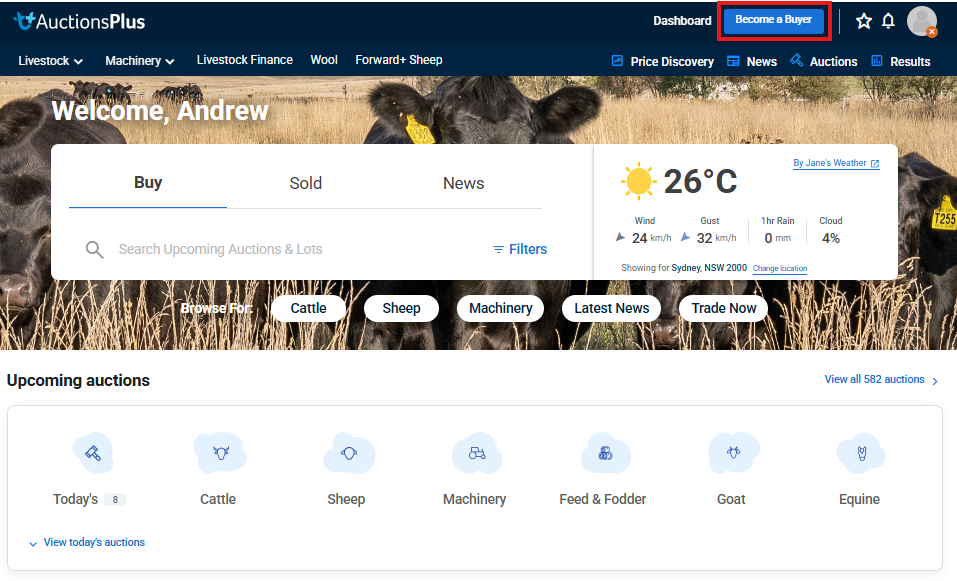Expand View today's auctions chevron
Screen dimensions: 957x581
point(33,543)
